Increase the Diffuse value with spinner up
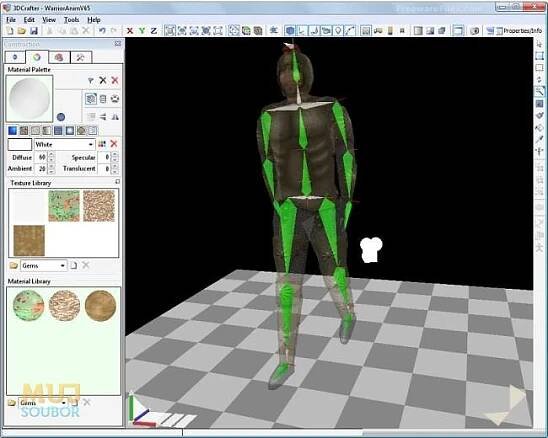The width and height of the screenshot is (548, 438). (x=51, y=155)
